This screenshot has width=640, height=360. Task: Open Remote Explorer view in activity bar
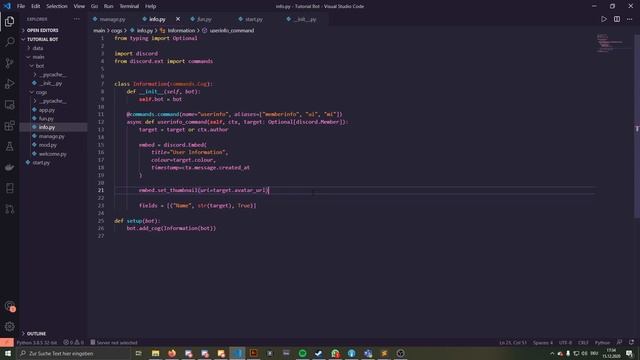click(x=9, y=104)
